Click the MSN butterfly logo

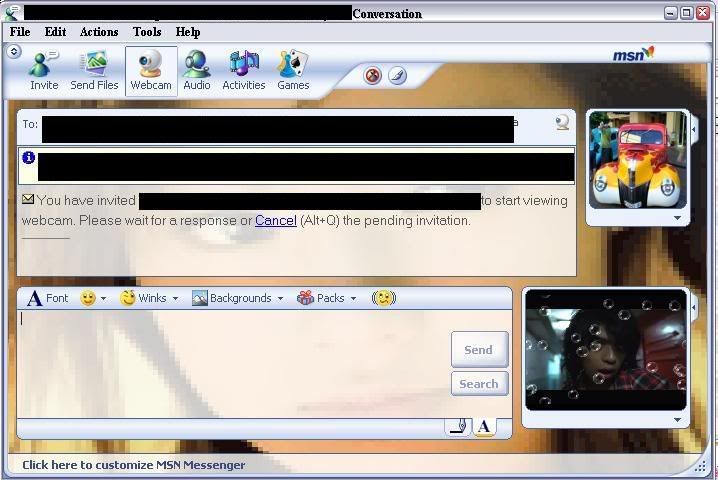tap(634, 54)
